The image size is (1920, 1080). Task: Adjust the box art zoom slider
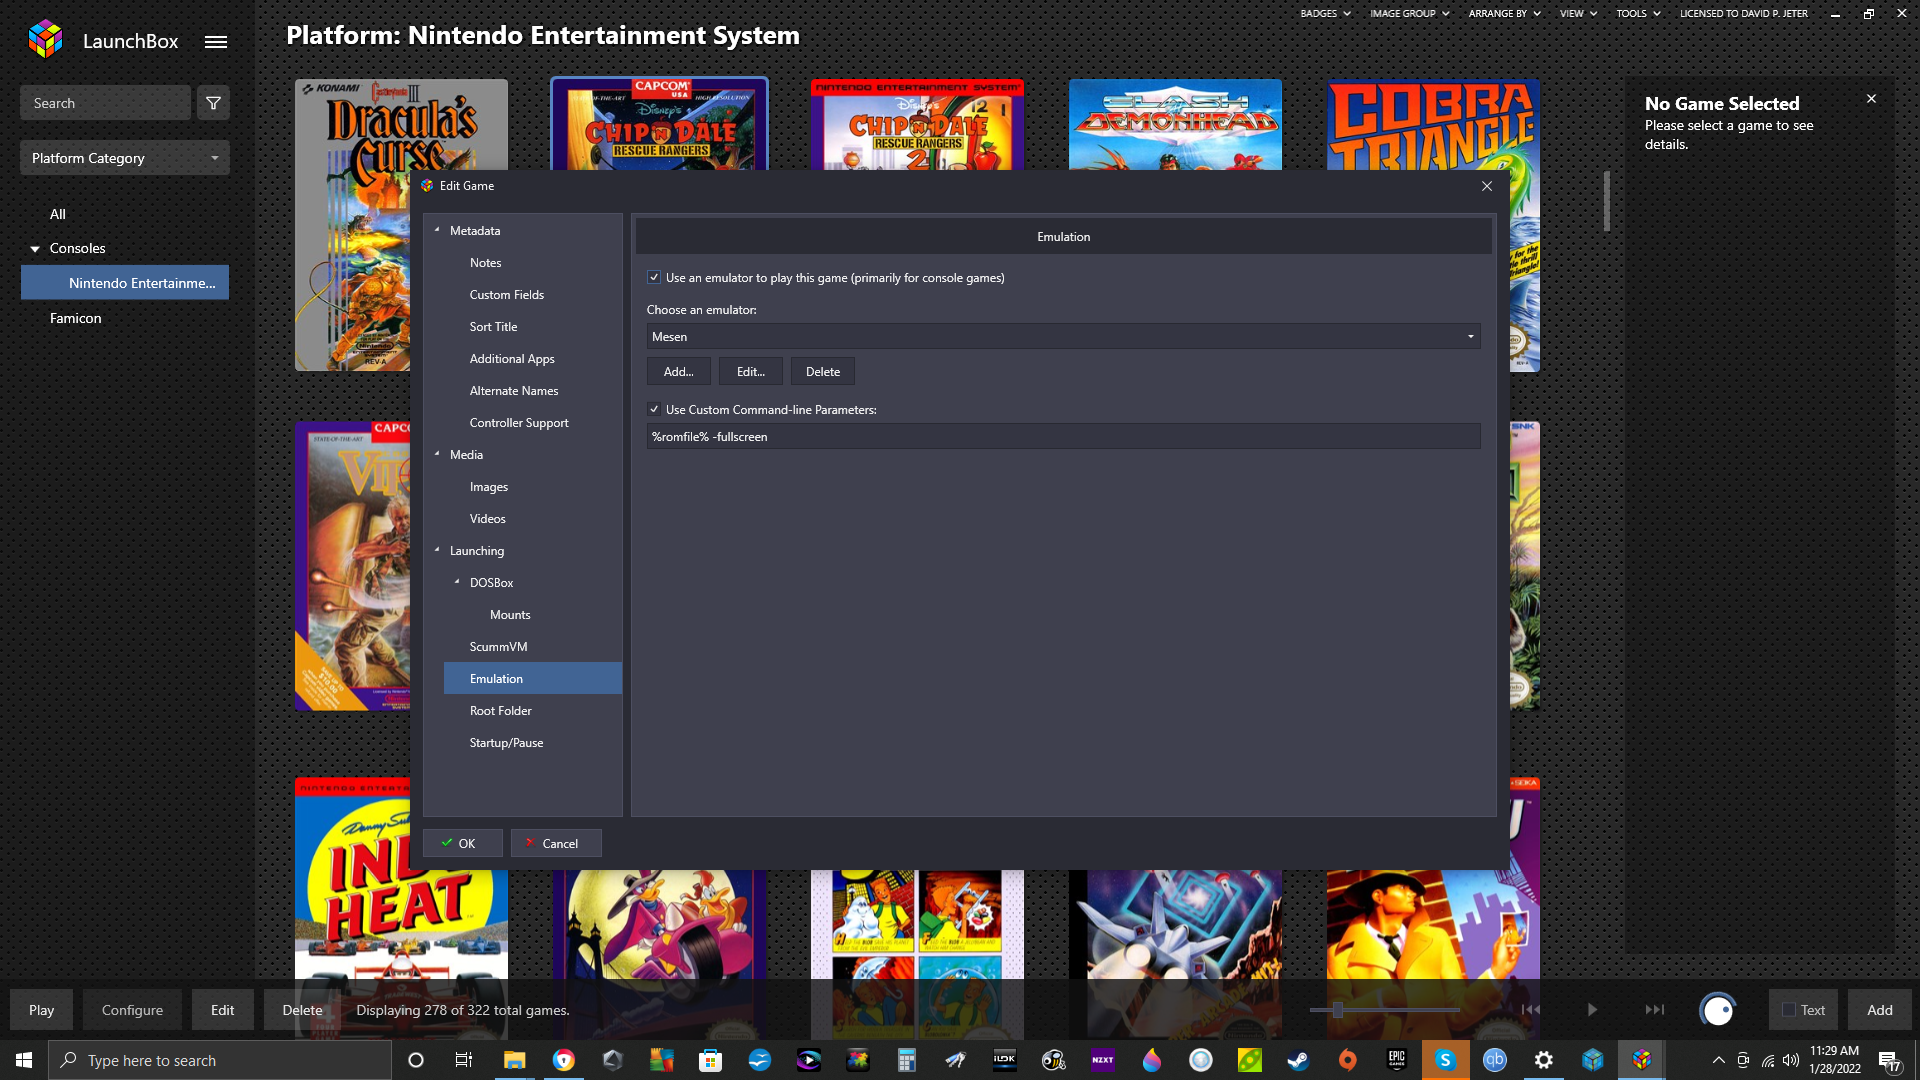pos(1337,1010)
